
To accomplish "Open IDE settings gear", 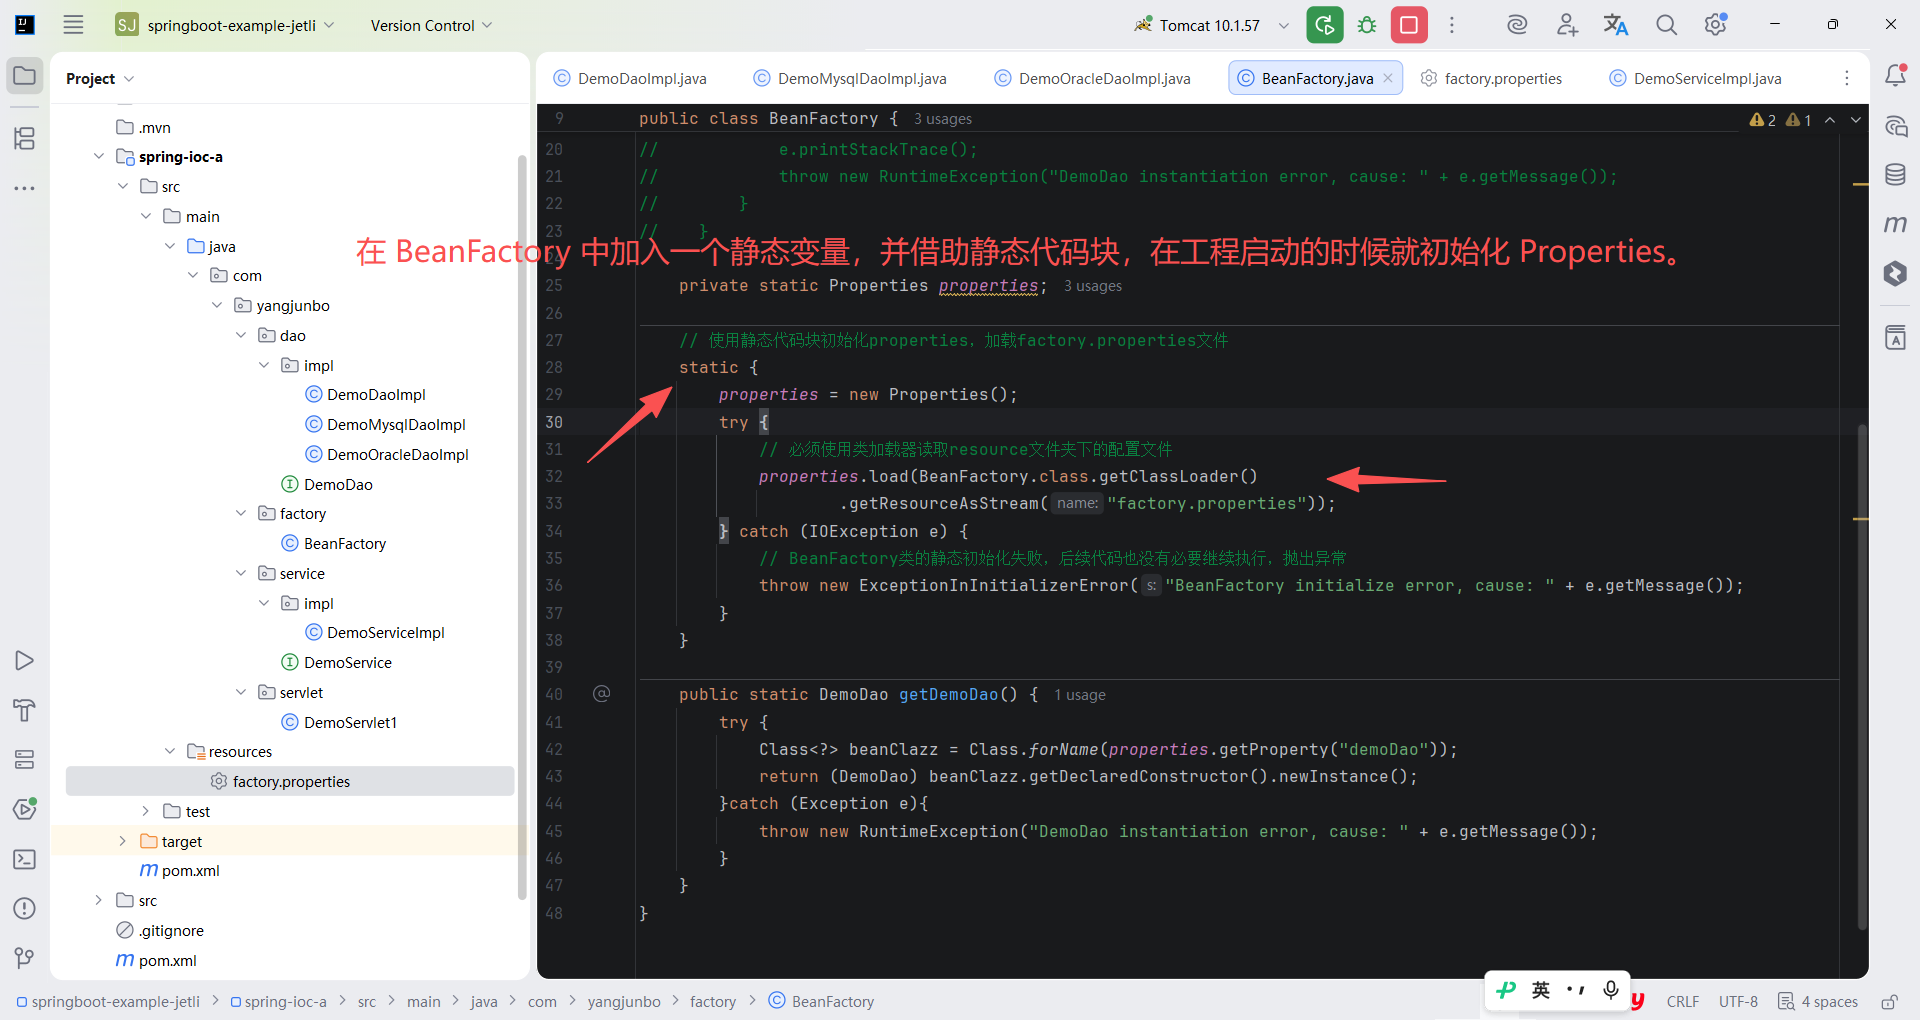I will [1716, 25].
